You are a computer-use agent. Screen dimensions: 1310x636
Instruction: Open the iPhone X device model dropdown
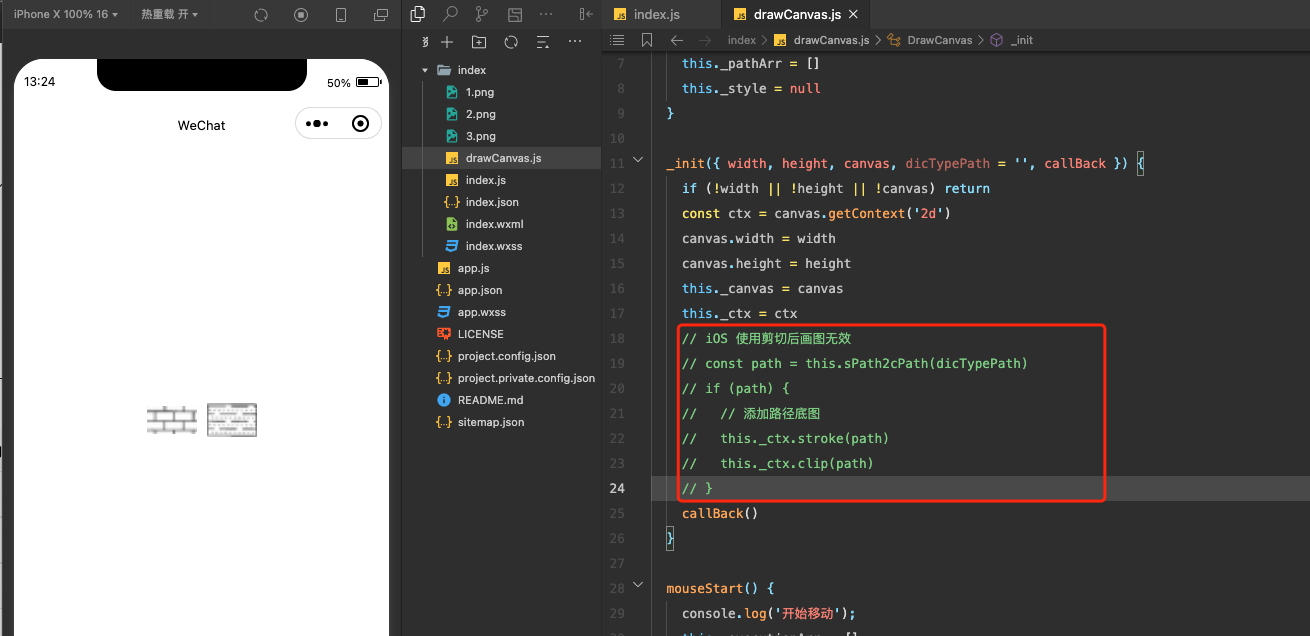pos(66,15)
